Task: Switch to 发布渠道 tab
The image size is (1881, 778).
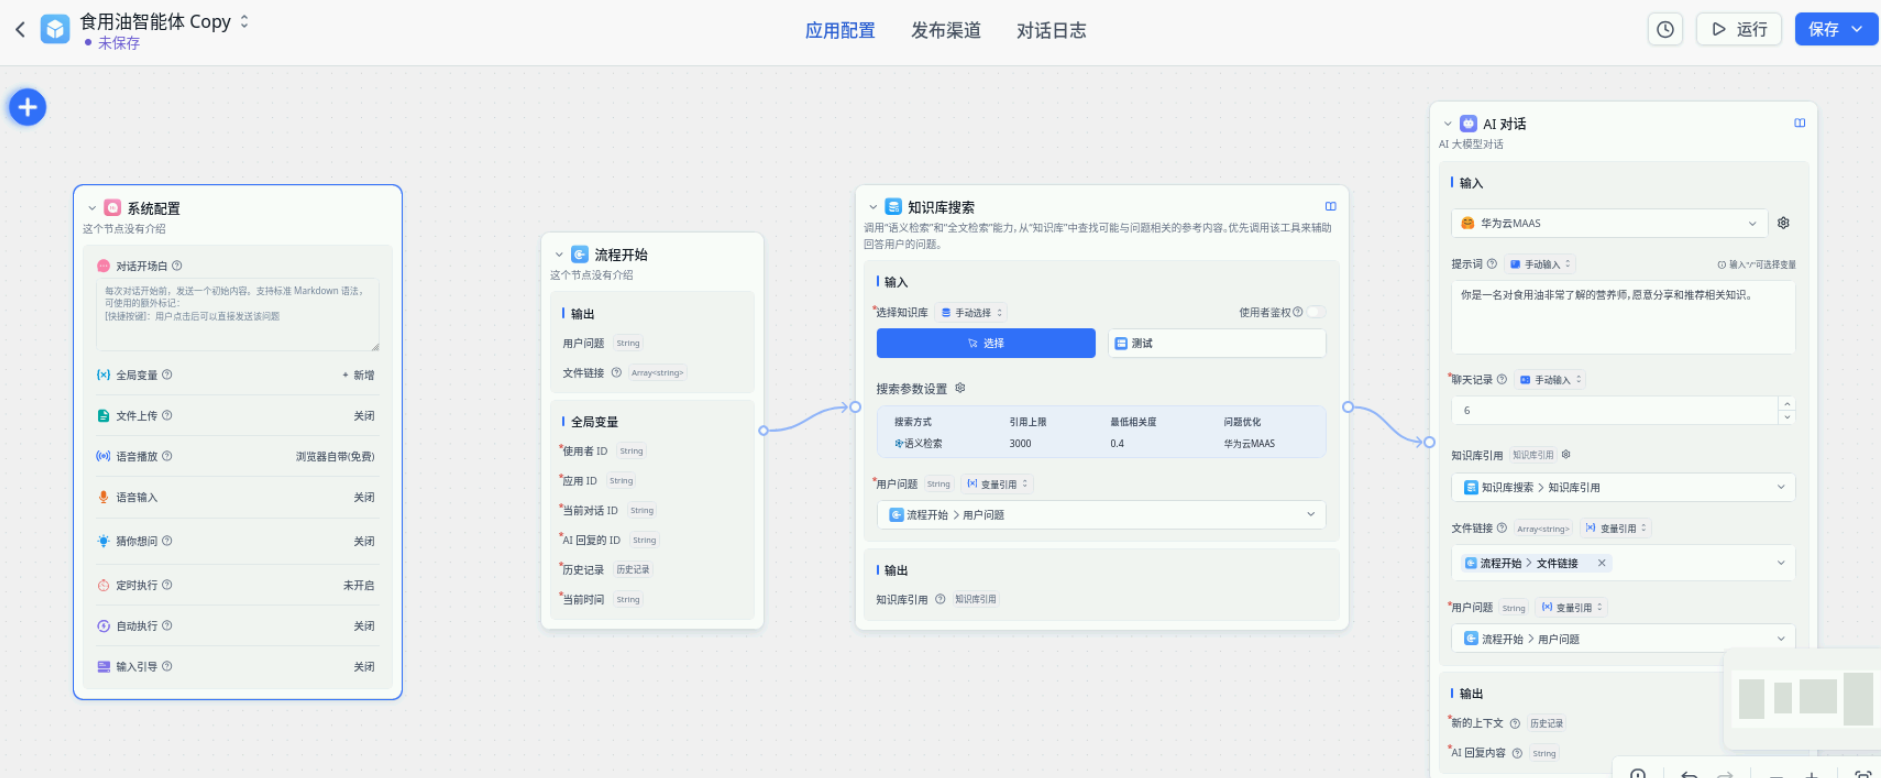Action: tap(946, 30)
